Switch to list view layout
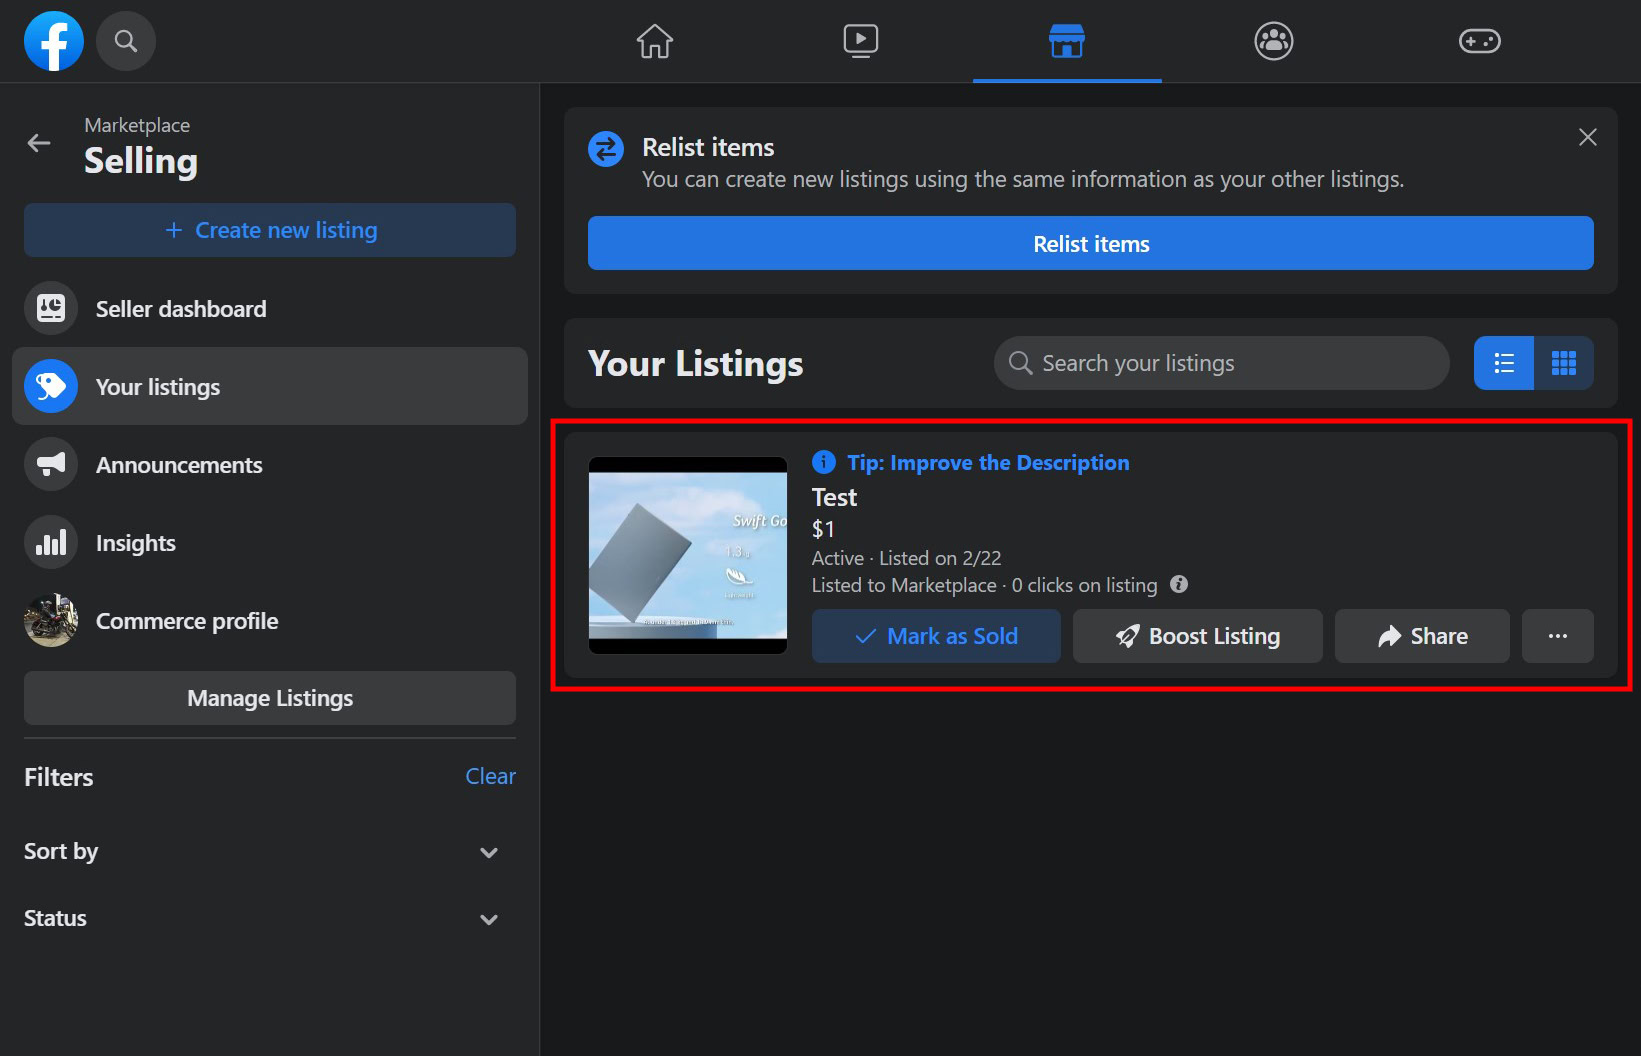The image size is (1641, 1056). [1503, 363]
